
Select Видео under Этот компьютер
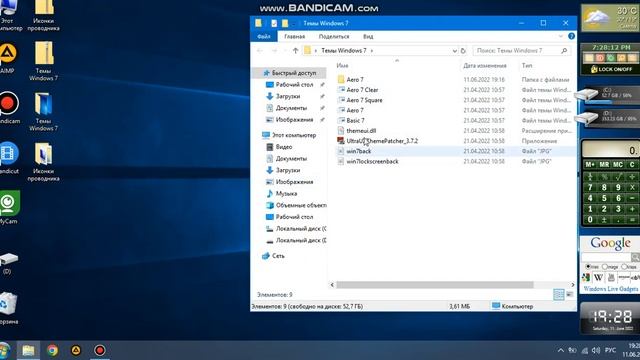point(284,147)
